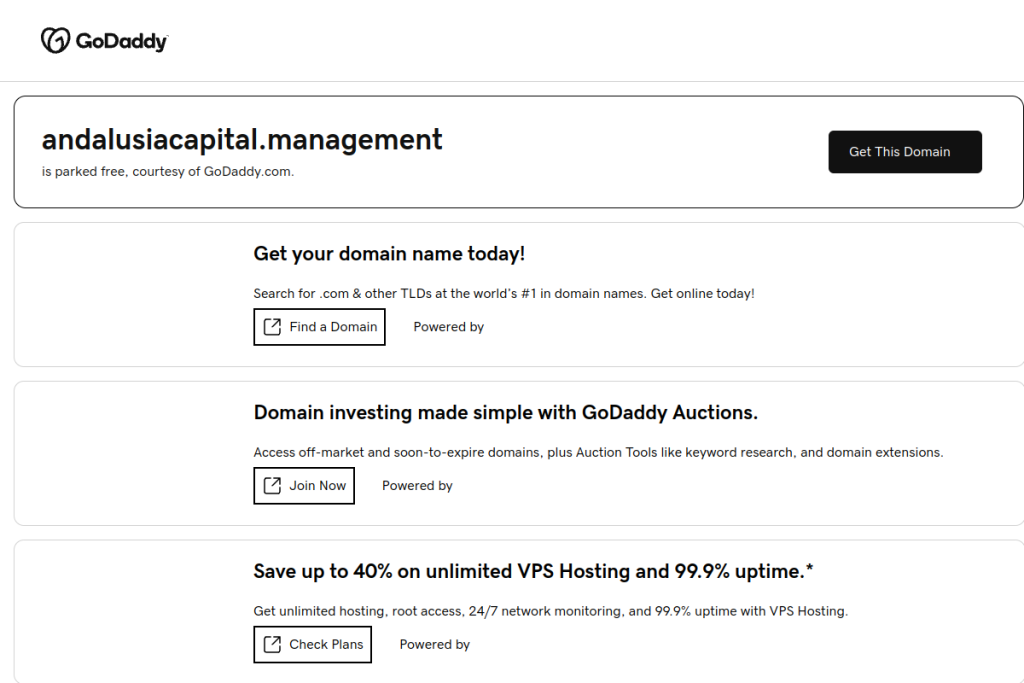Select the Find a Domain button label
The width and height of the screenshot is (1024, 683).
(x=333, y=327)
